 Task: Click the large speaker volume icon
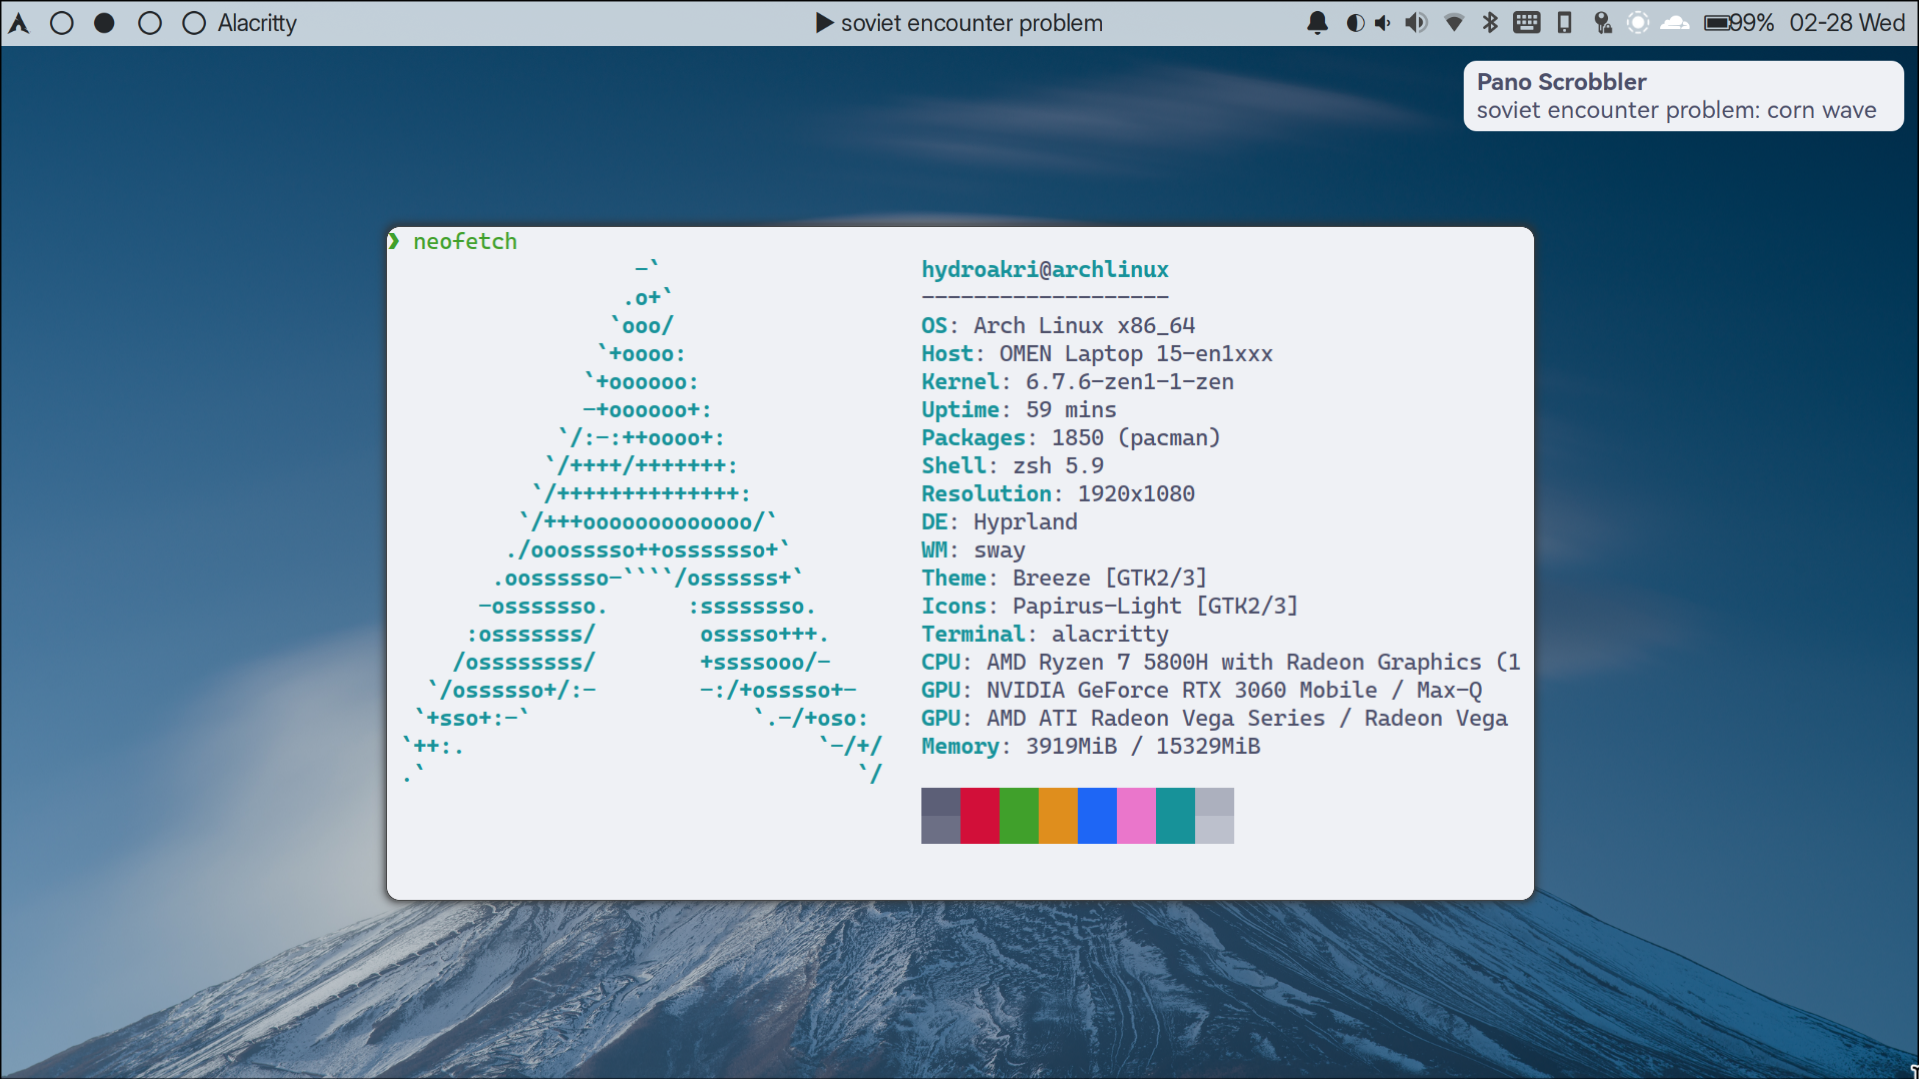click(x=1416, y=23)
